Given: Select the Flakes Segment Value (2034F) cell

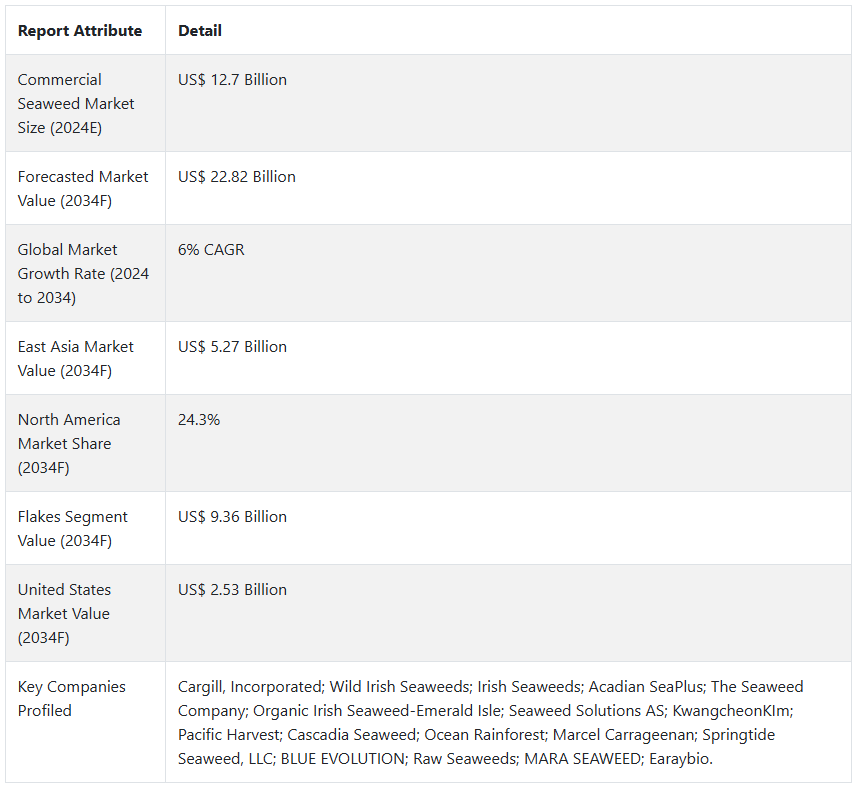Looking at the screenshot, I should [73, 528].
